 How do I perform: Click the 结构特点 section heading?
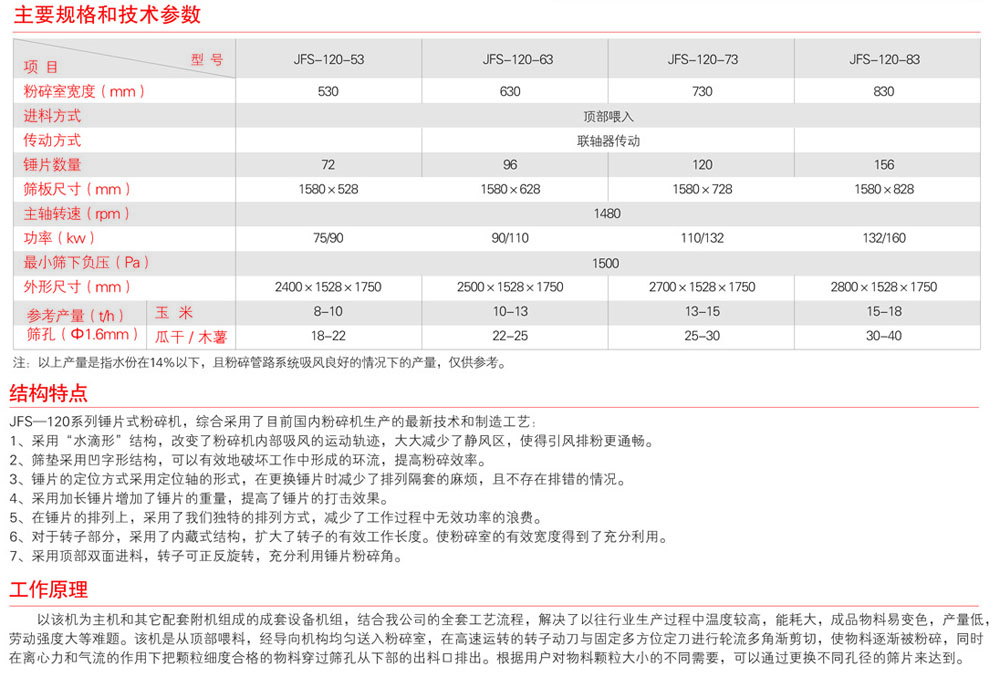(48, 393)
